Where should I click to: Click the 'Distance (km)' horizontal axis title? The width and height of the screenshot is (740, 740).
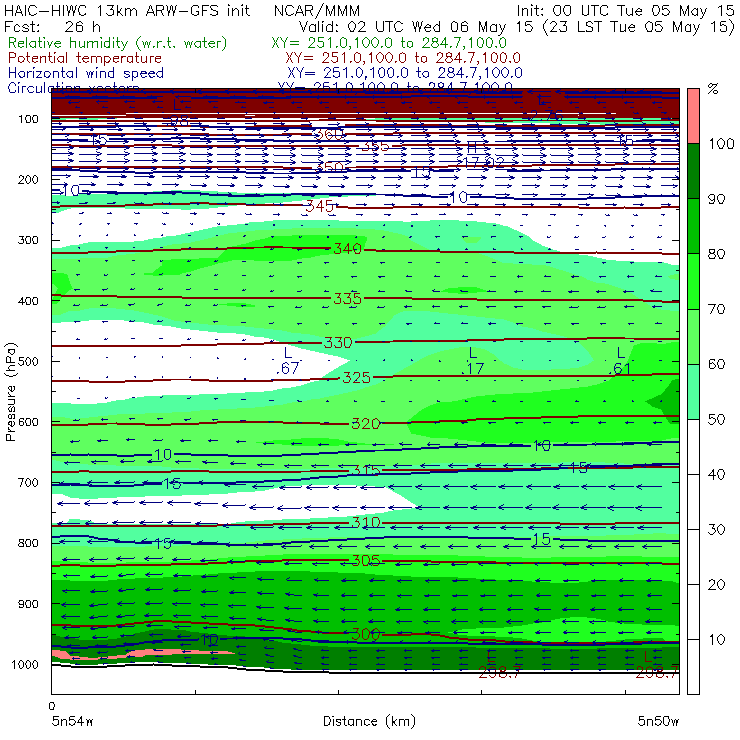369,721
